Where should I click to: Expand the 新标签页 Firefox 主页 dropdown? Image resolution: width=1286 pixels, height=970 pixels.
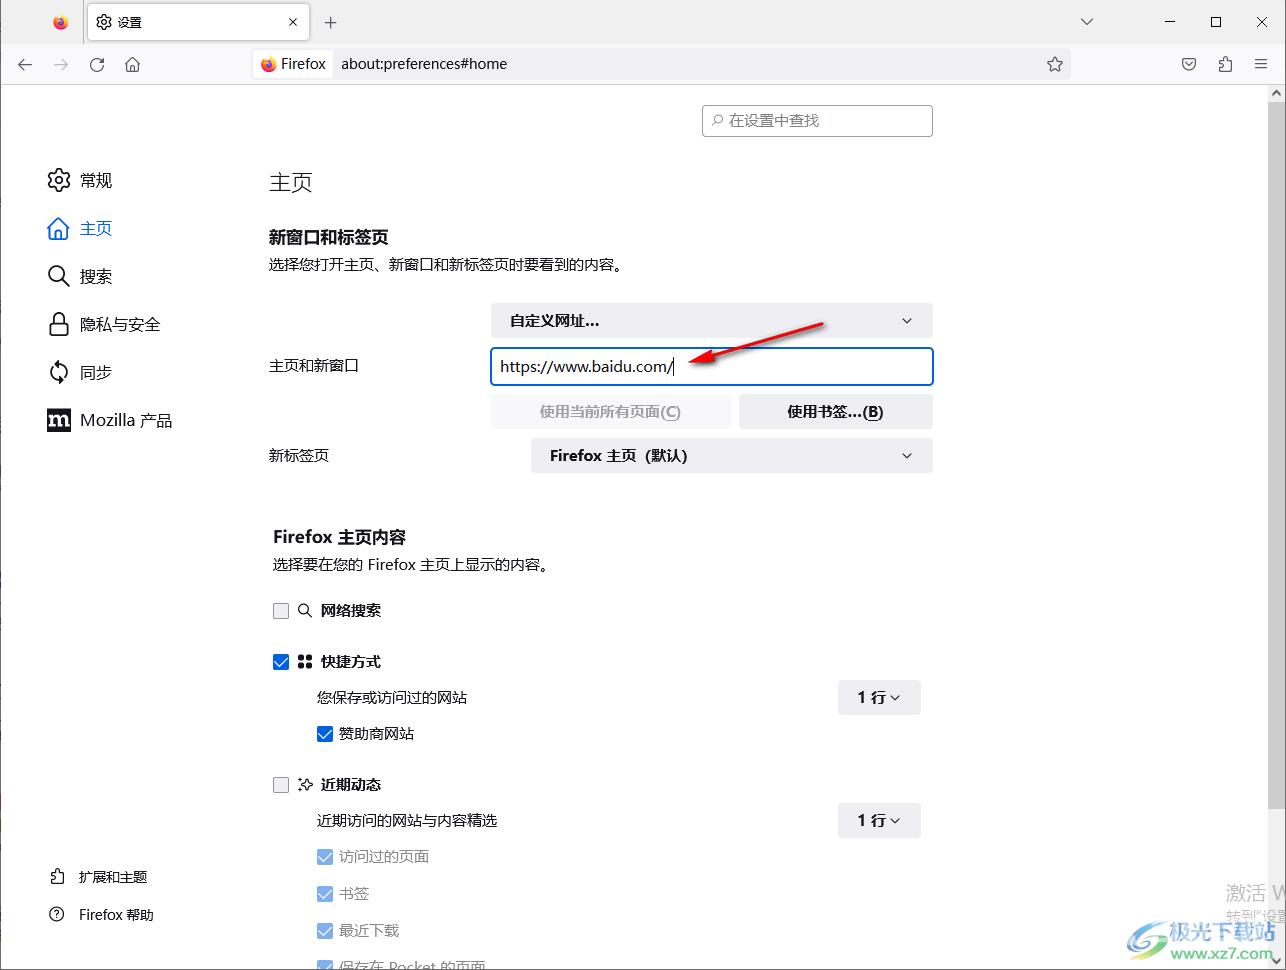coord(731,455)
